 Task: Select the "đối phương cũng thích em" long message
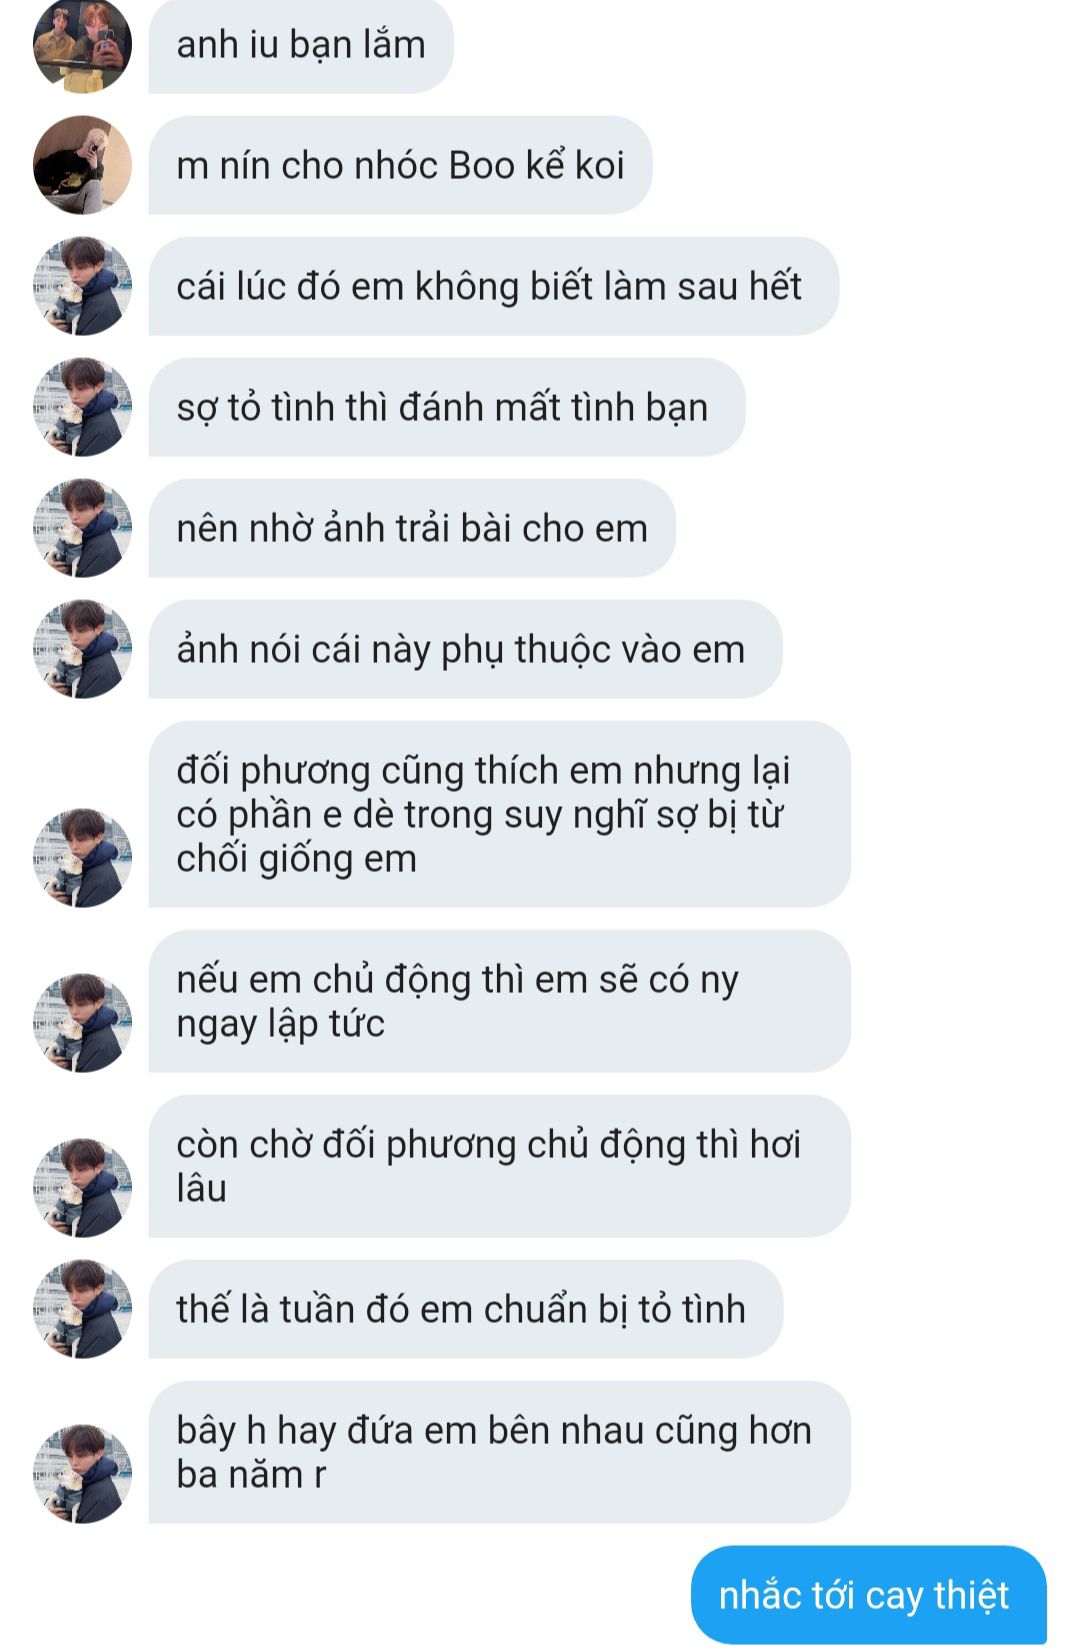(x=500, y=814)
